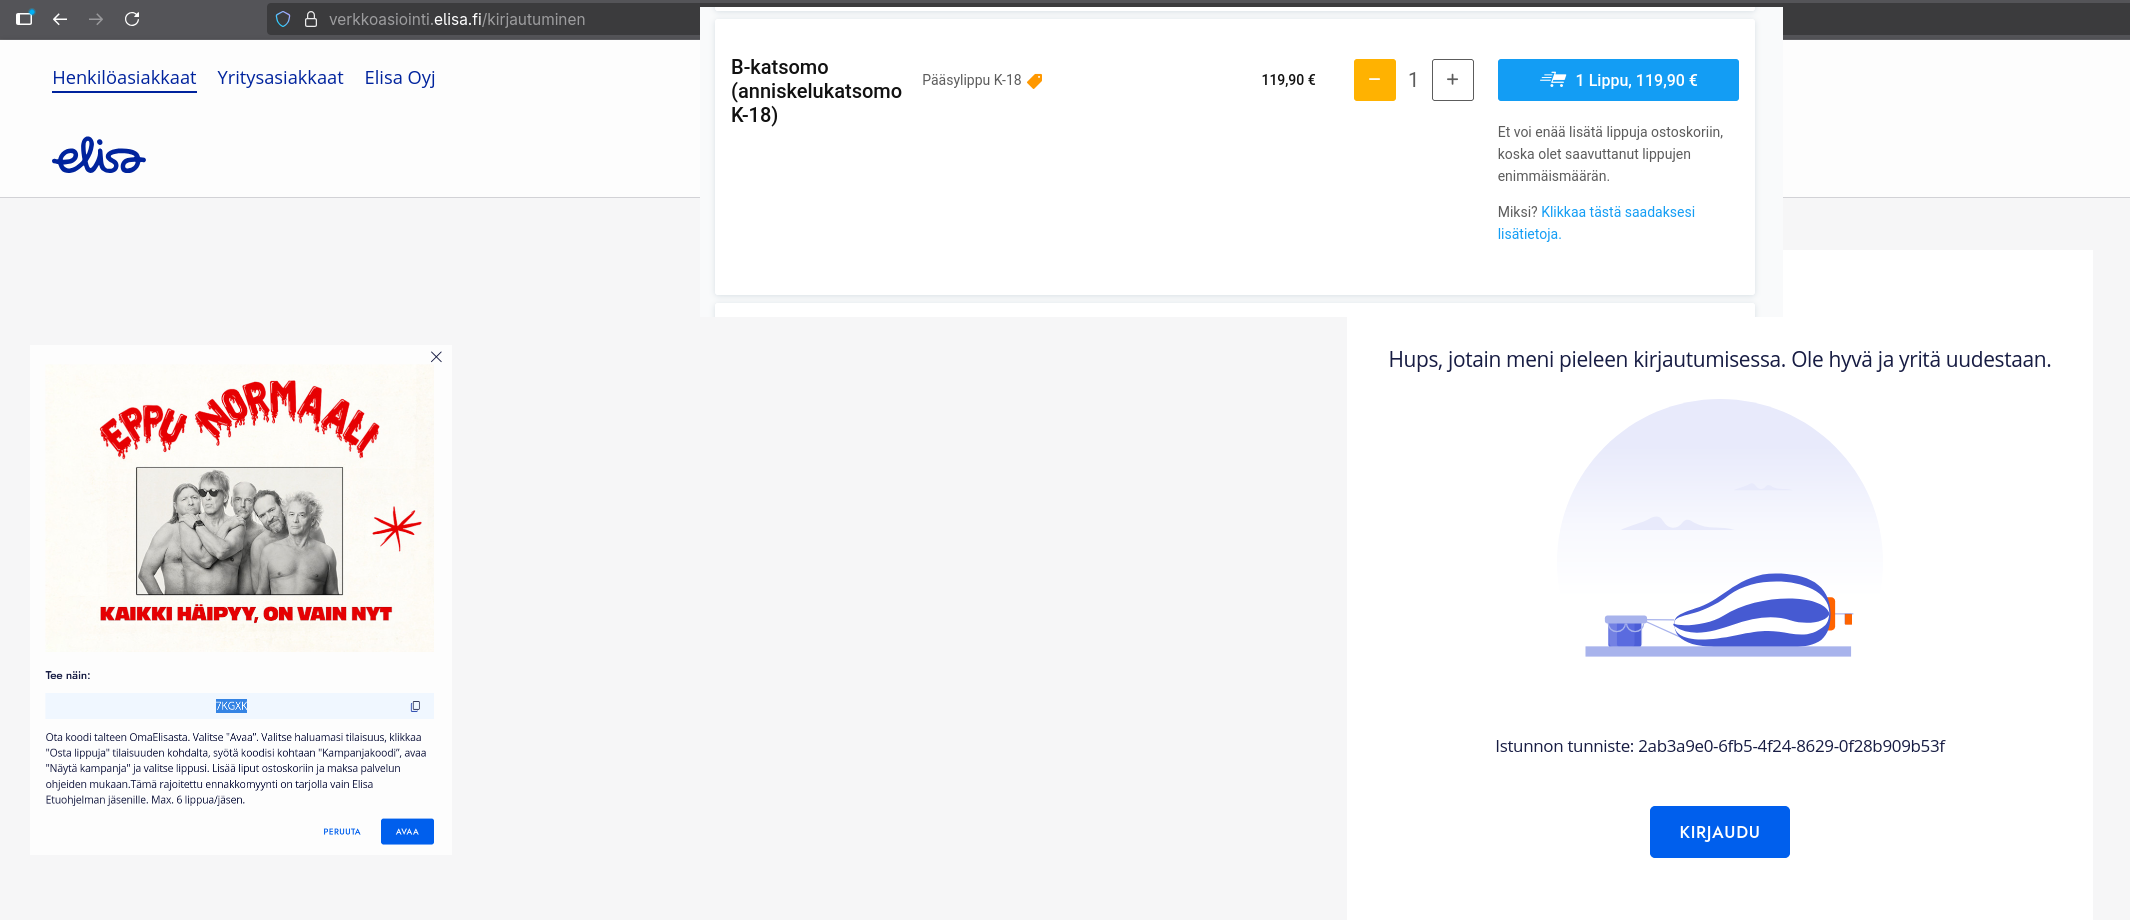The image size is (2130, 920).
Task: Click the browser forward arrow
Action: pyautogui.click(x=96, y=19)
